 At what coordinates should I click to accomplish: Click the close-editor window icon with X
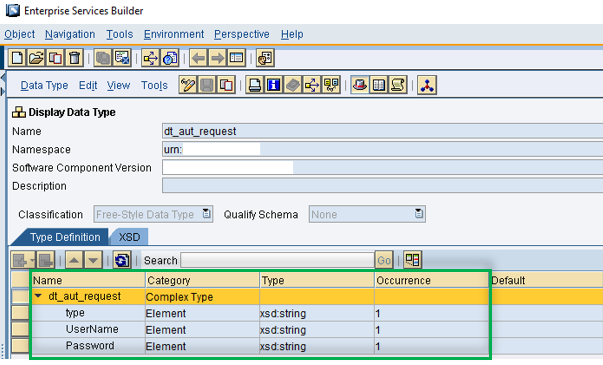pyautogui.click(x=122, y=58)
